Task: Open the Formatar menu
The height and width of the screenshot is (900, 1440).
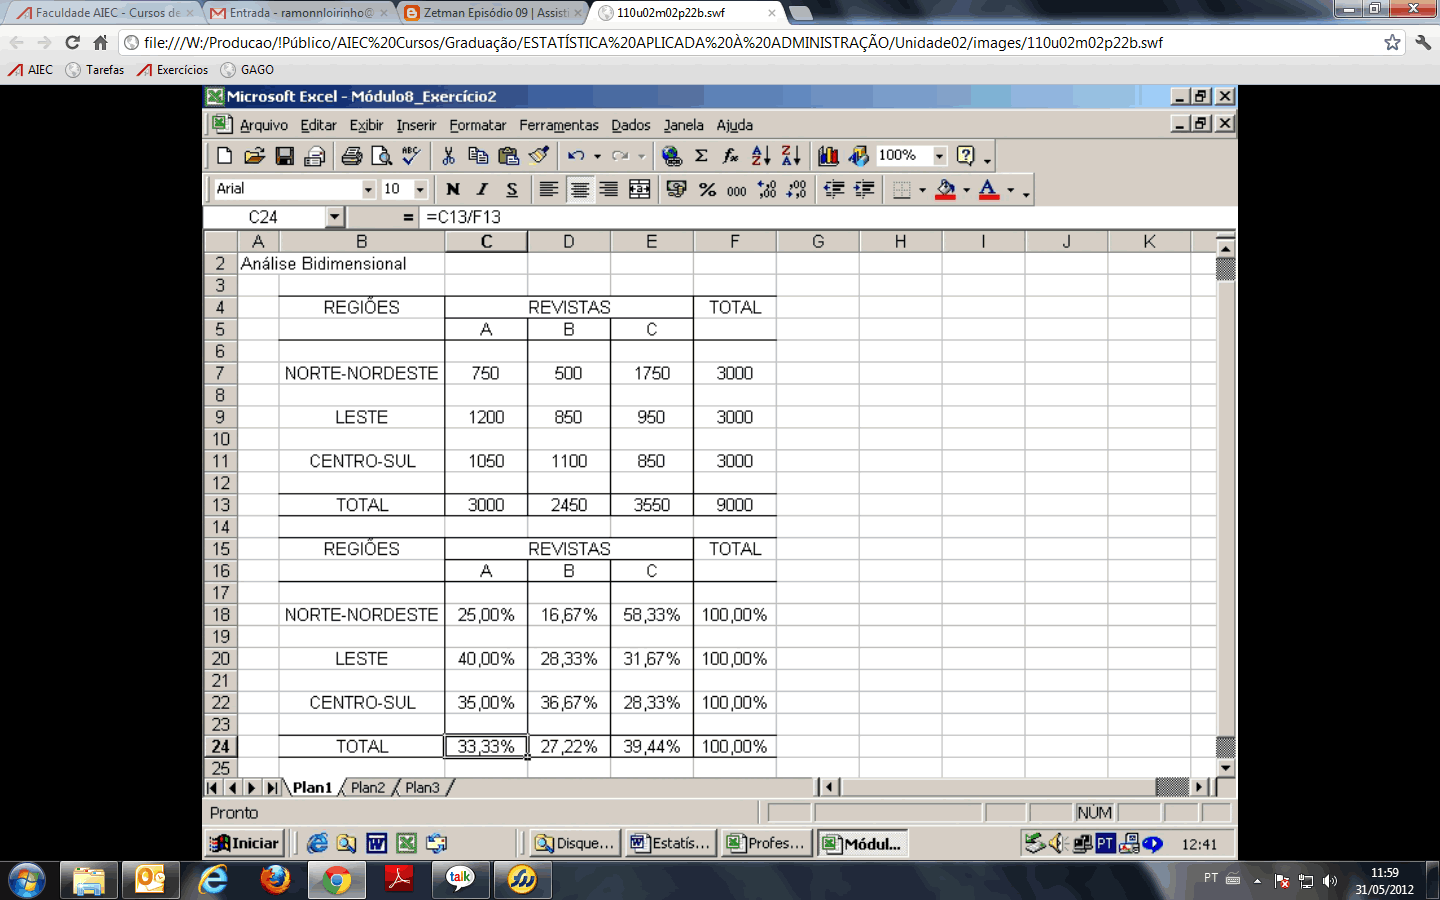Action: 477,125
